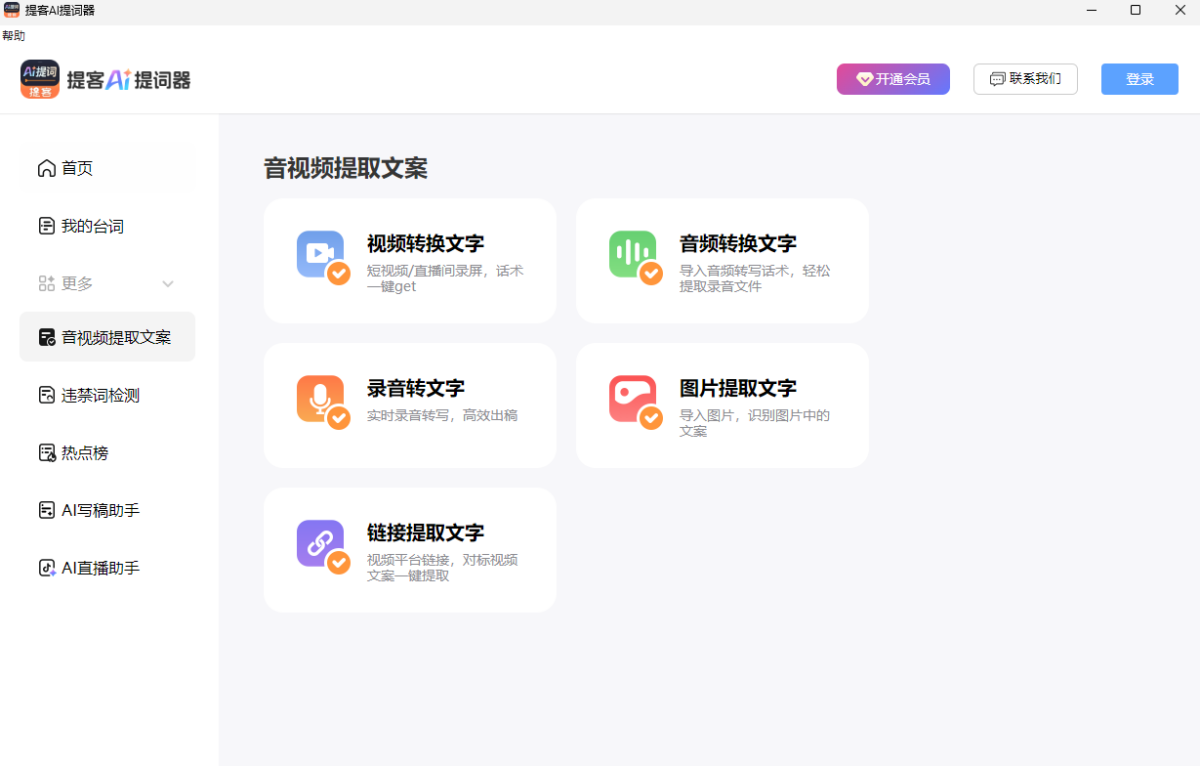This screenshot has width=1200, height=766.
Task: Open the 帮助 menu
Action: [x=14, y=36]
